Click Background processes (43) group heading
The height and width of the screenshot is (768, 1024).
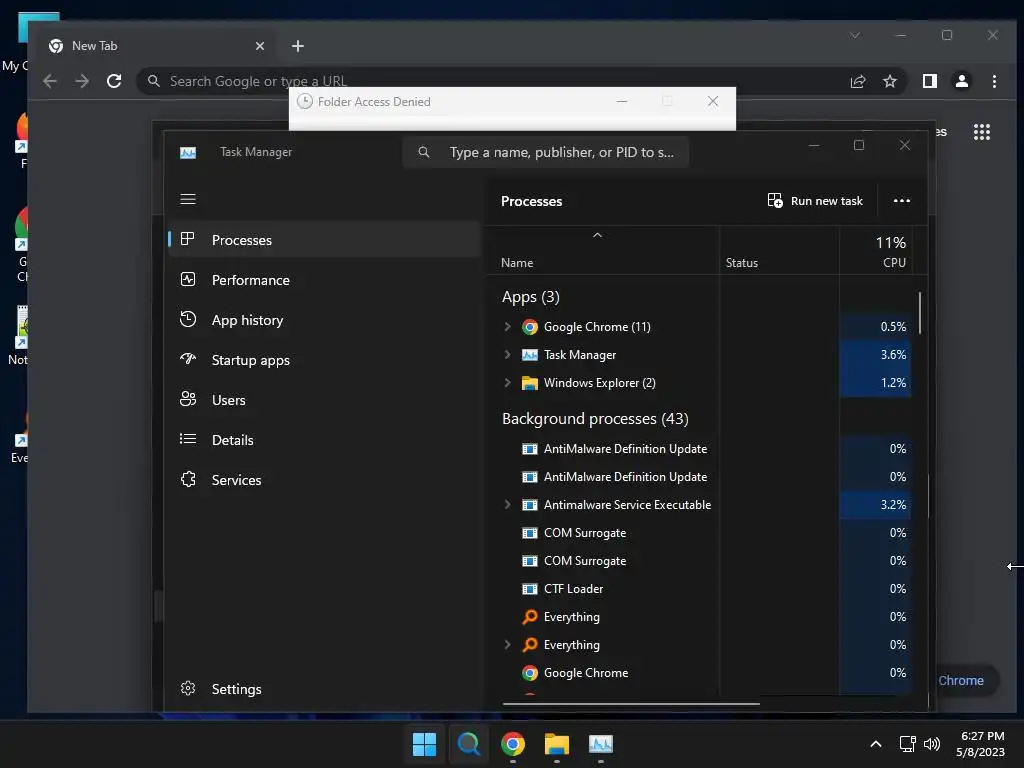(595, 419)
